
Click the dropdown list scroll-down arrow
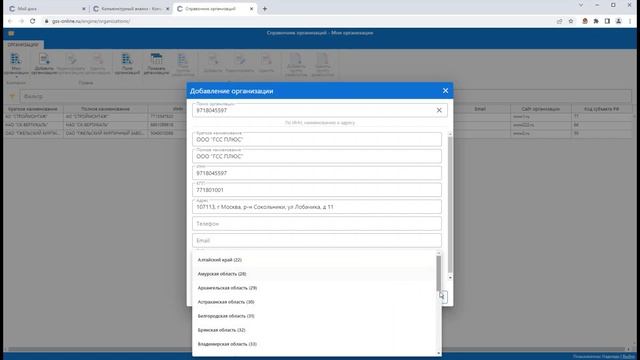439,353
